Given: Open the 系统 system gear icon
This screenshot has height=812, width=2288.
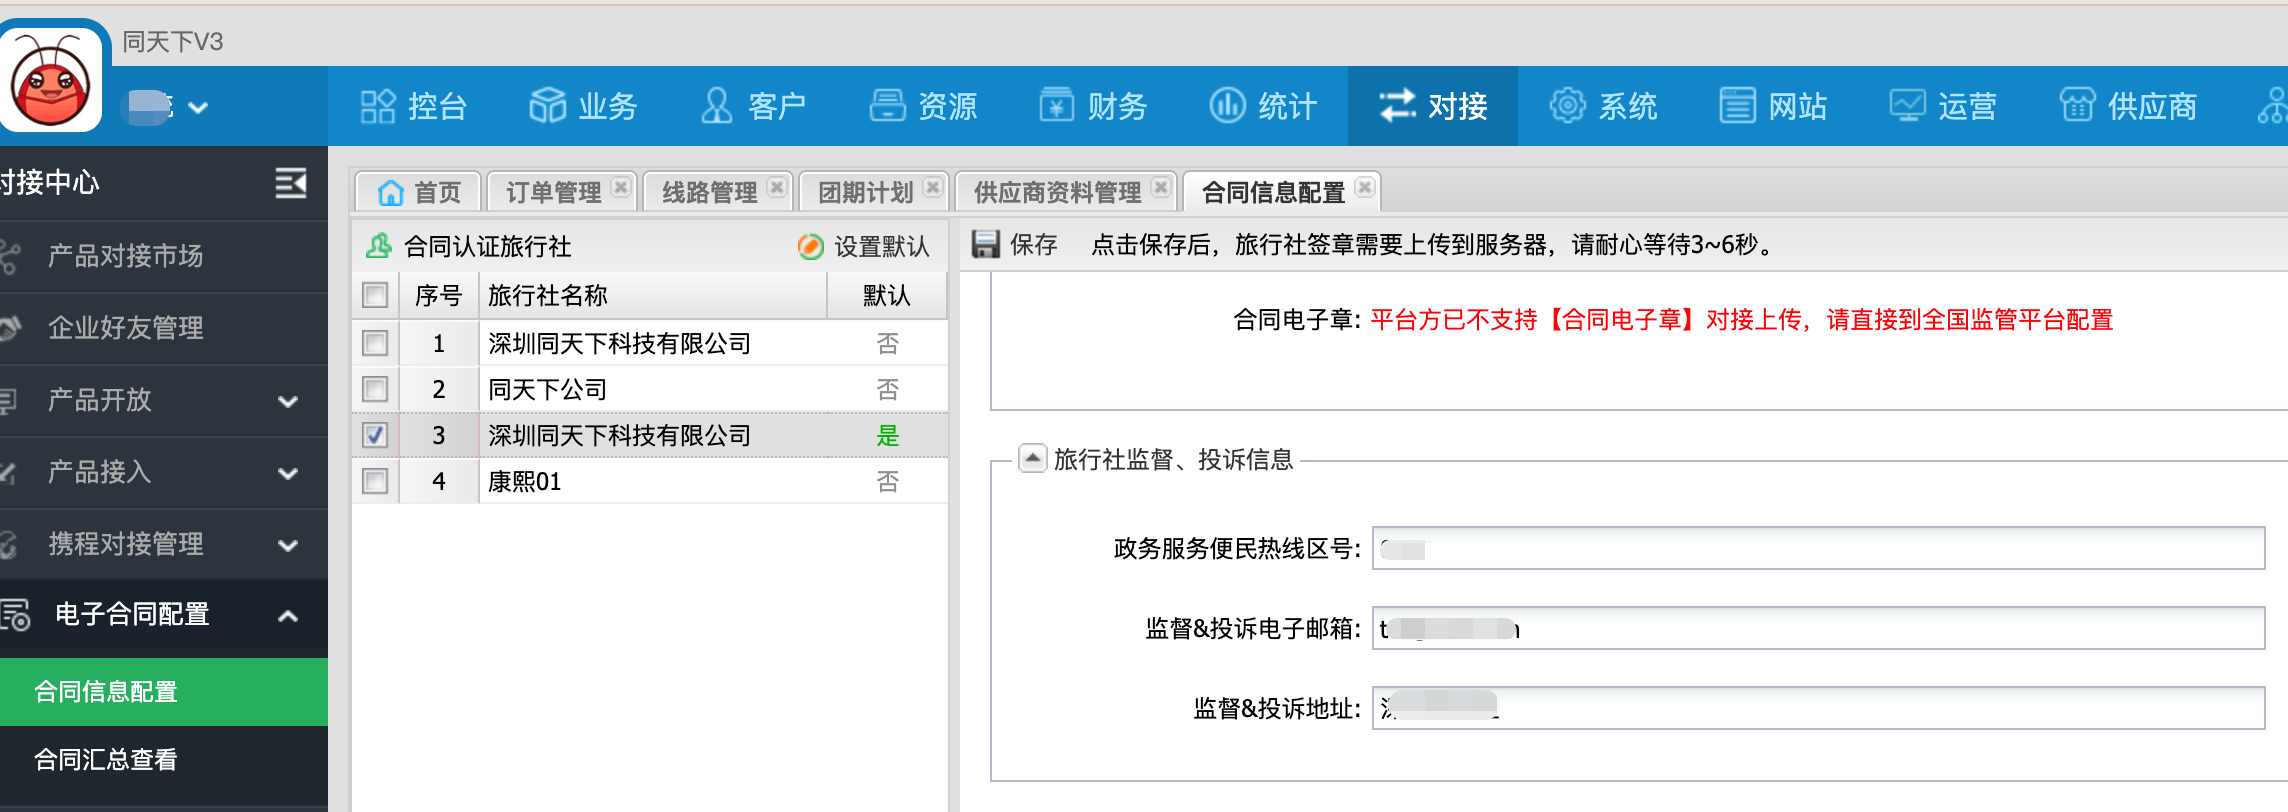Looking at the screenshot, I should (1567, 105).
